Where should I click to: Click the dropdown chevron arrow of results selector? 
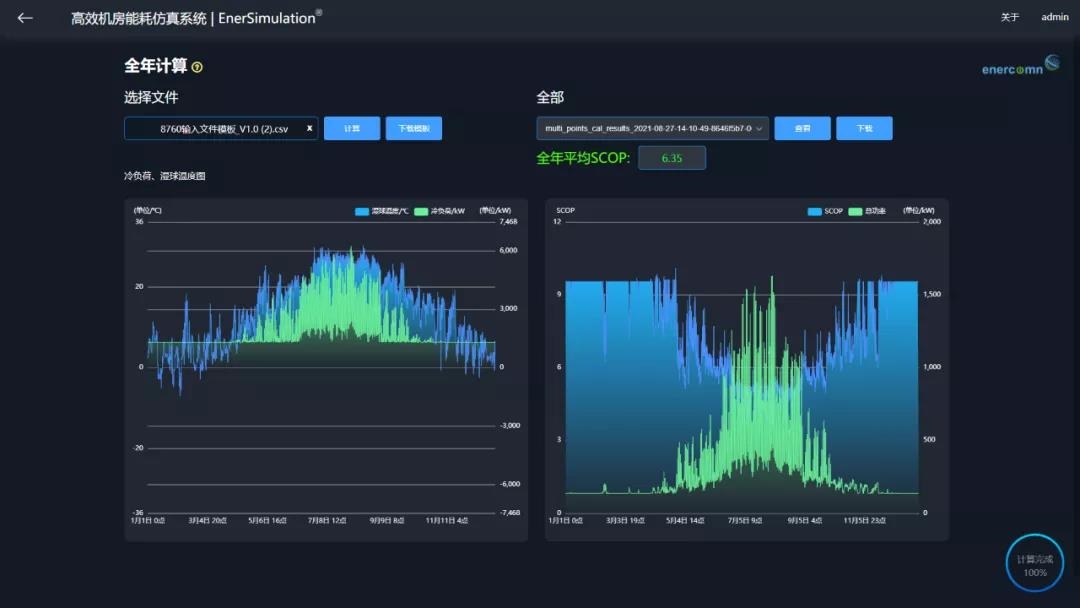coord(759,128)
